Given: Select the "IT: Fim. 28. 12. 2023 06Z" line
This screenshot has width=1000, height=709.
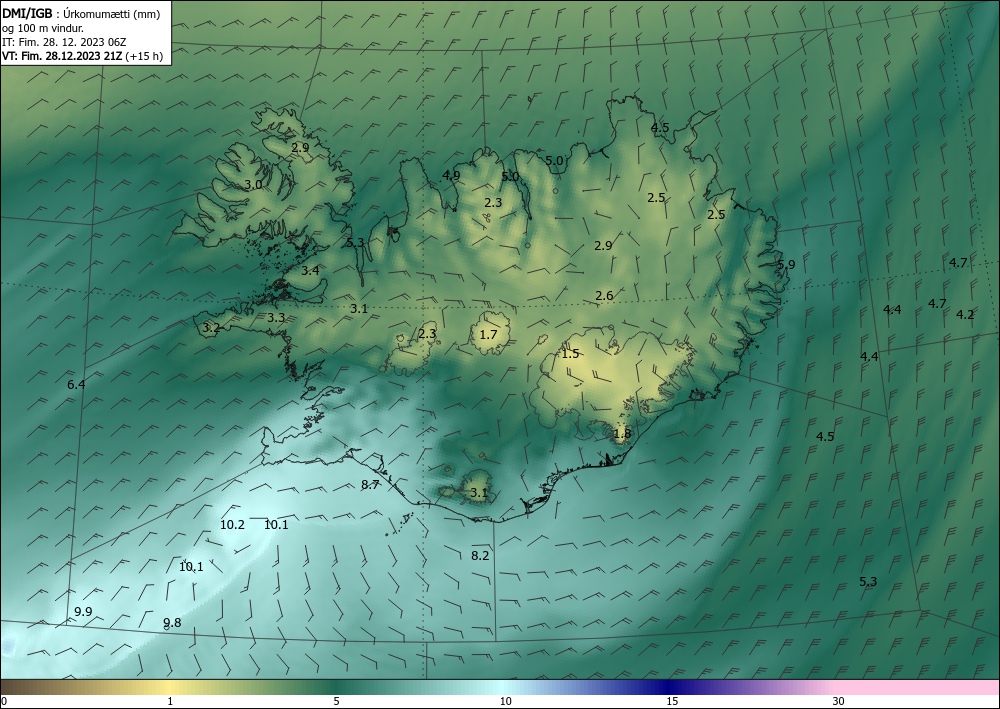Looking at the screenshot, I should [64, 42].
